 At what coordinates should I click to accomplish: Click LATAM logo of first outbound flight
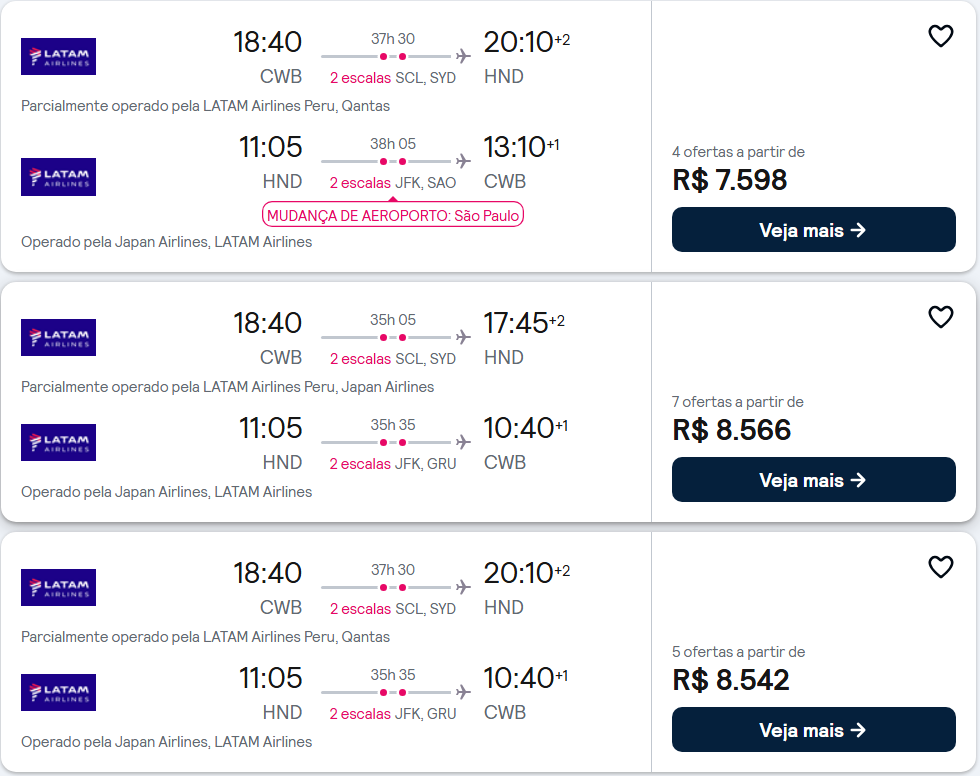[59, 56]
